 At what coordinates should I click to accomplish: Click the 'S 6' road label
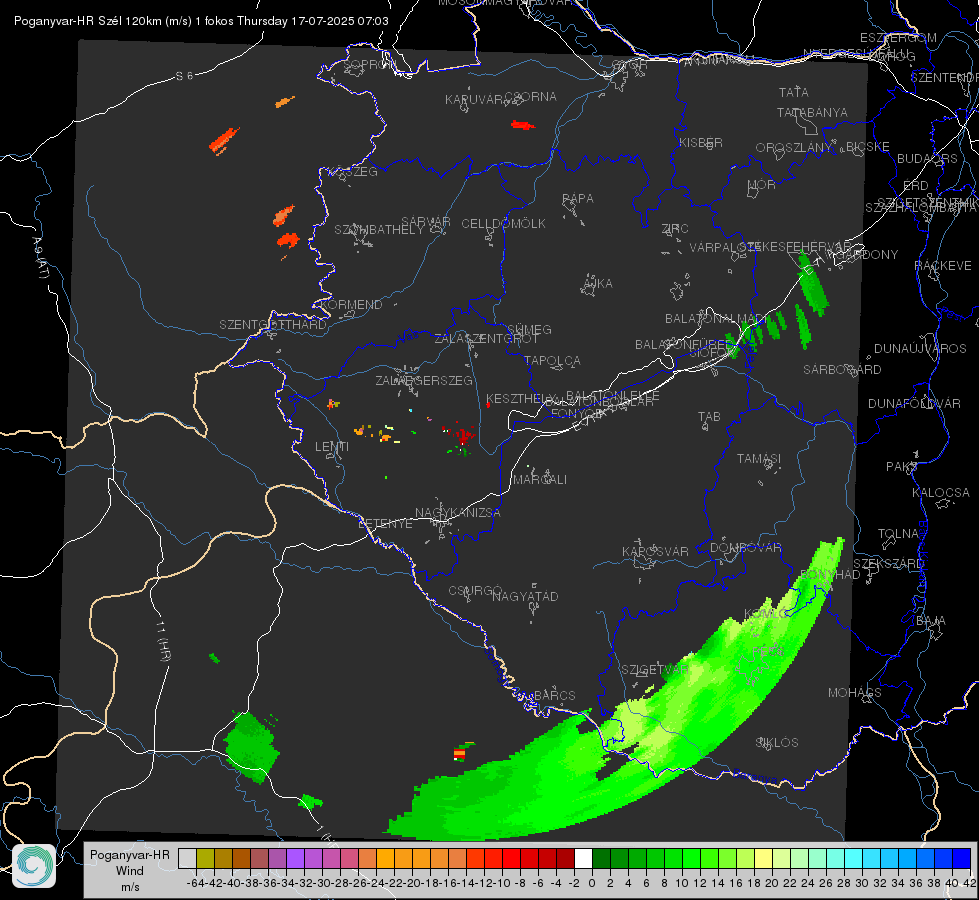(x=184, y=76)
